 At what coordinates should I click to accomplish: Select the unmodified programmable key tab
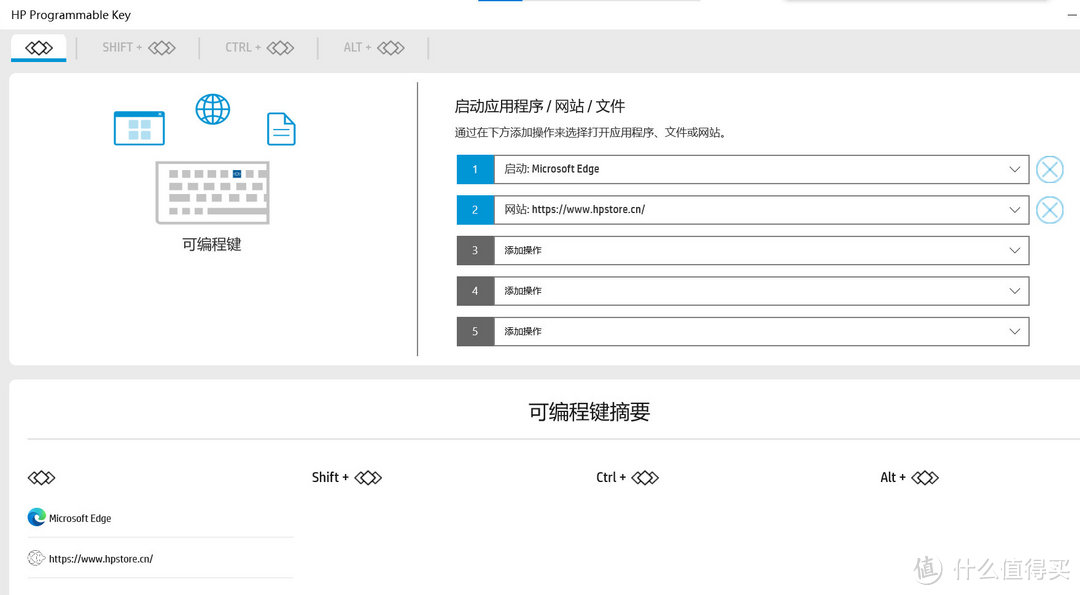[39, 48]
